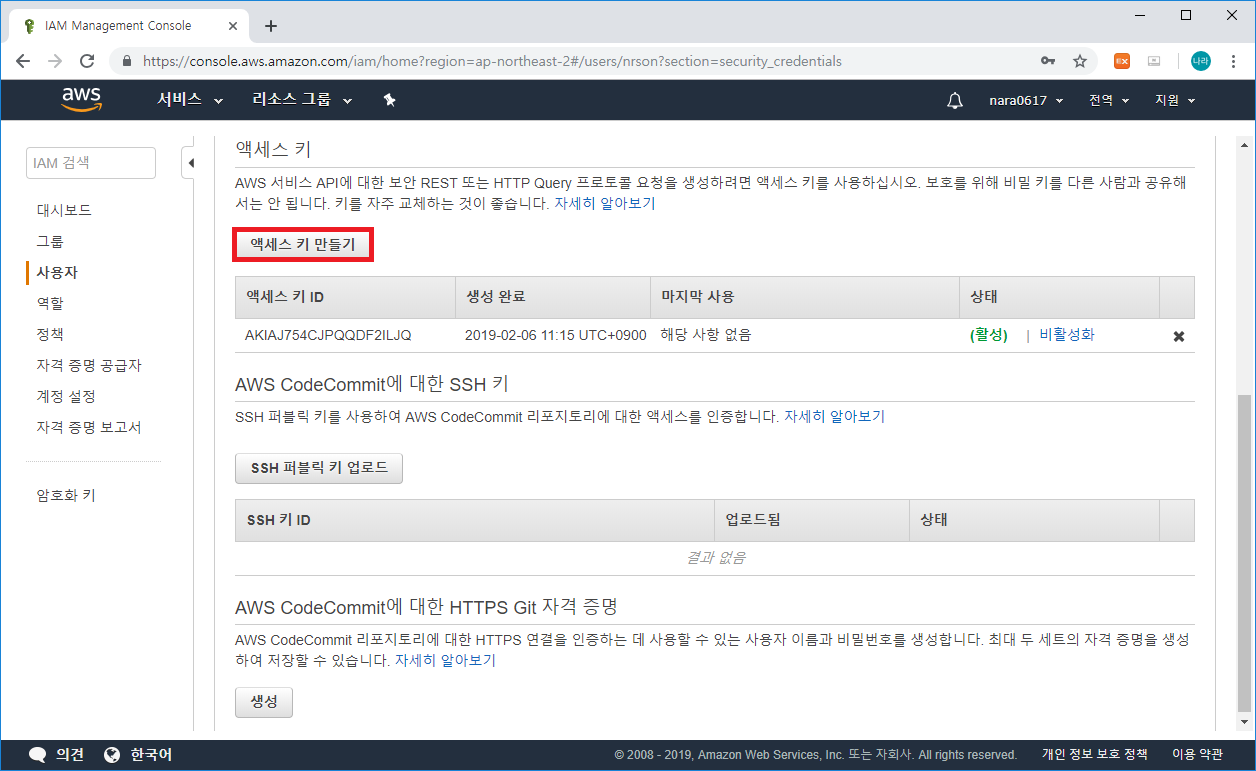The width and height of the screenshot is (1256, 771).
Task: Close the IAM Management Console tab
Action: point(231,26)
